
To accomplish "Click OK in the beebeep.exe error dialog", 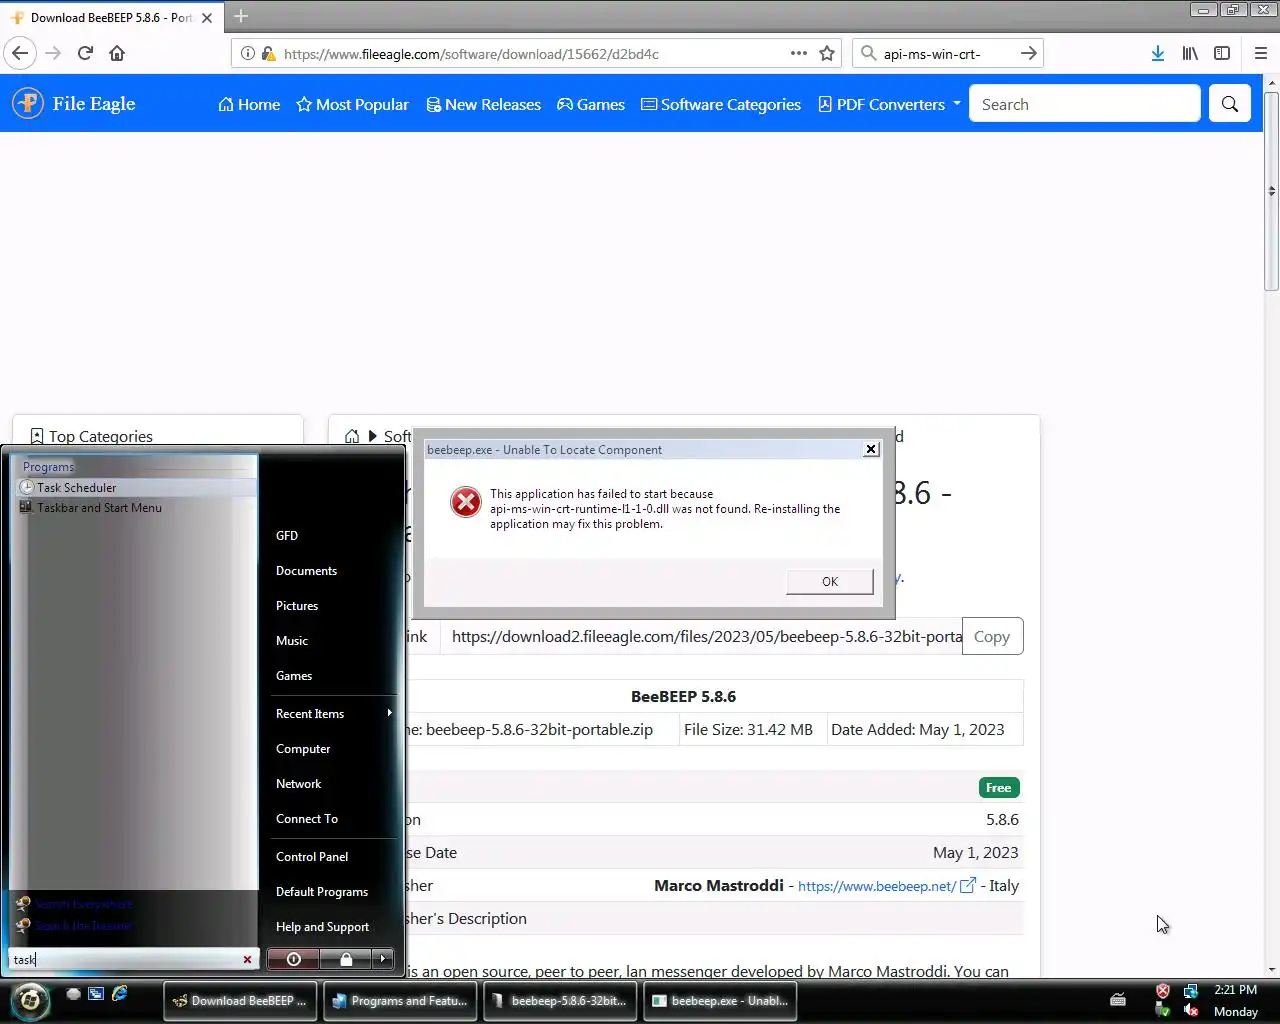I will (830, 581).
